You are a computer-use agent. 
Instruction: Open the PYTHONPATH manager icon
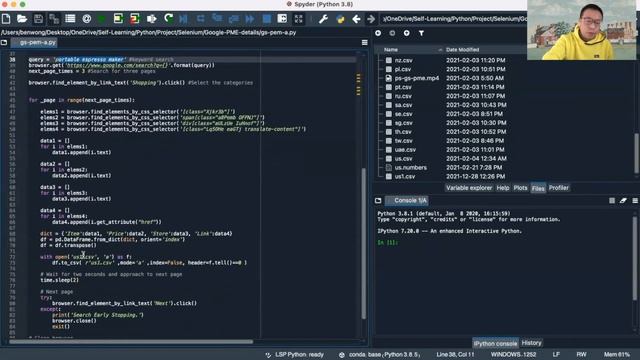[340, 19]
